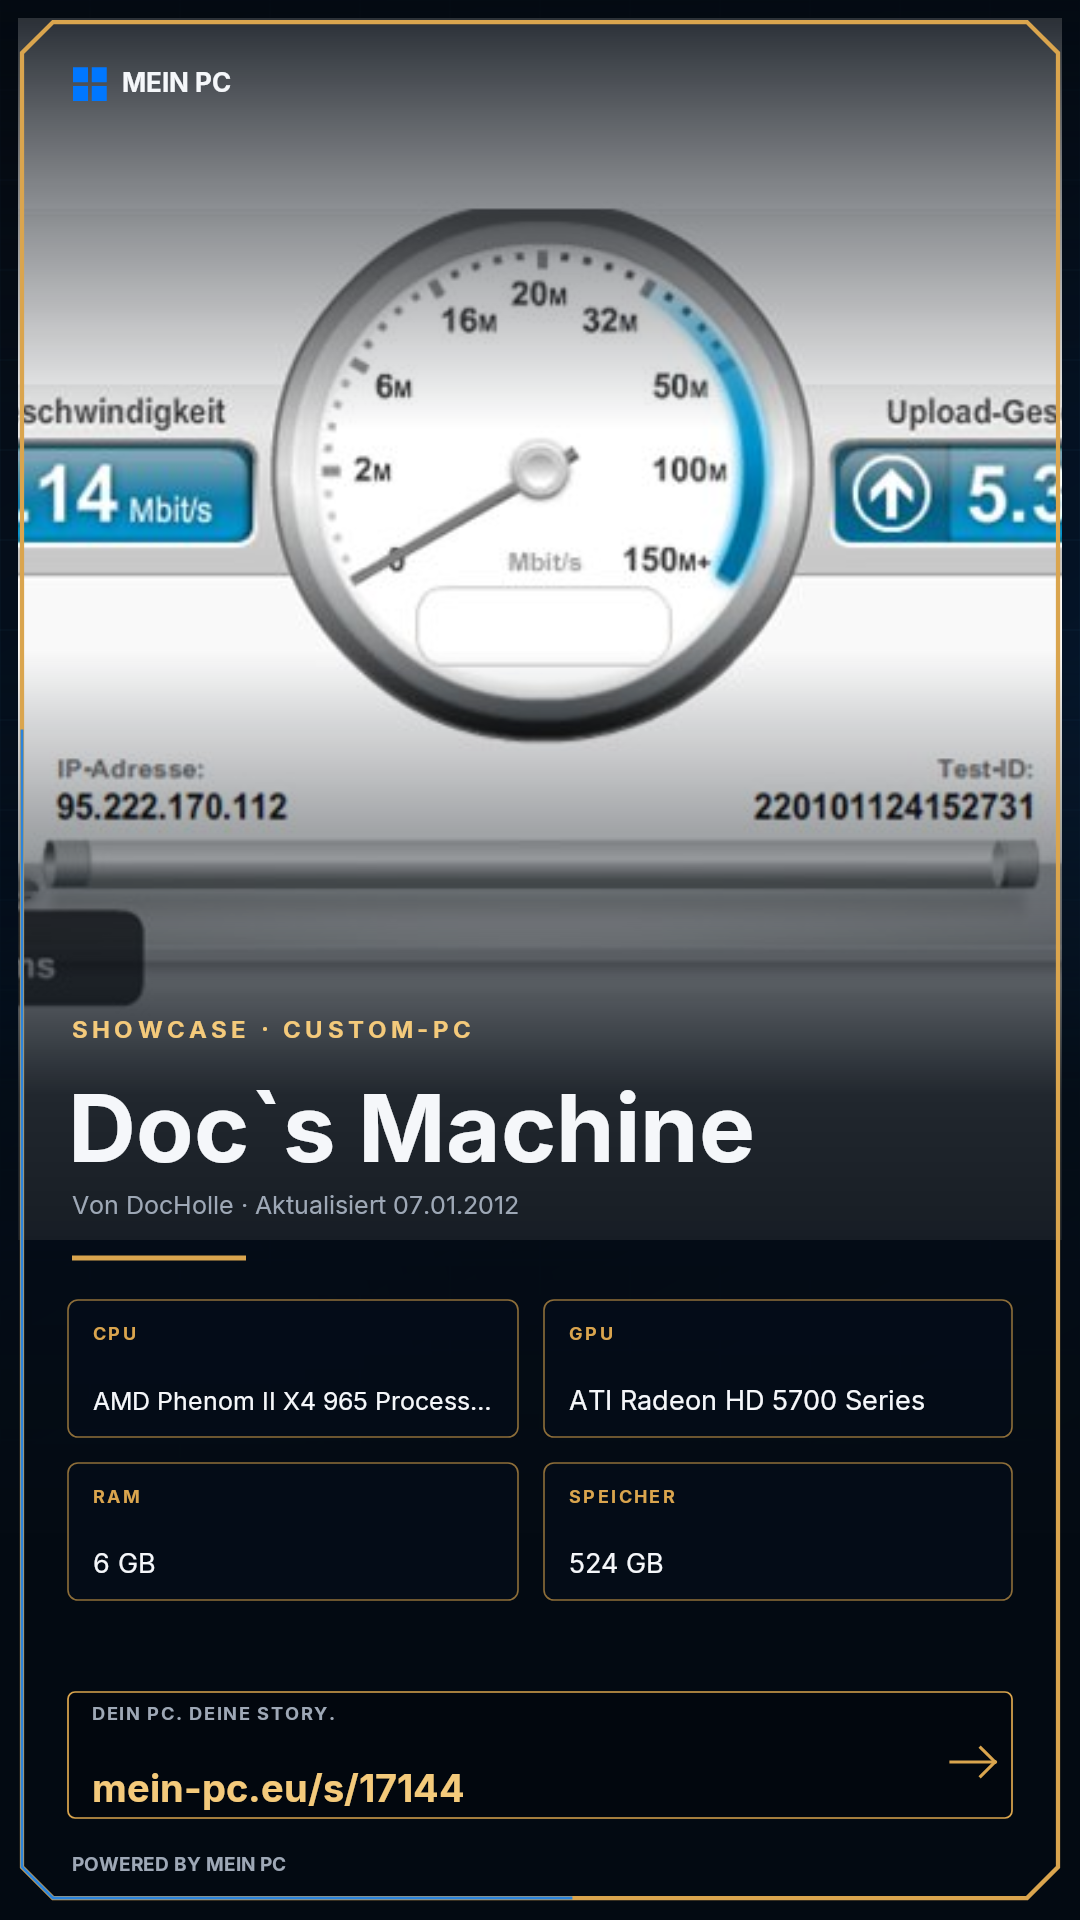Click the Doc`s Machine title
The width and height of the screenshot is (1080, 1920).
pyautogui.click(x=412, y=1129)
